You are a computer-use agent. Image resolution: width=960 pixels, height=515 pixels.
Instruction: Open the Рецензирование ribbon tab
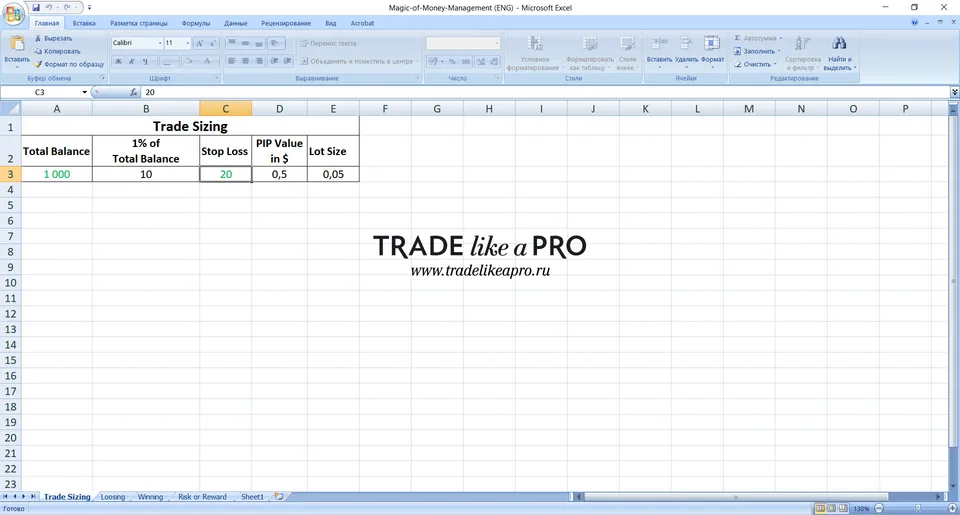286,23
